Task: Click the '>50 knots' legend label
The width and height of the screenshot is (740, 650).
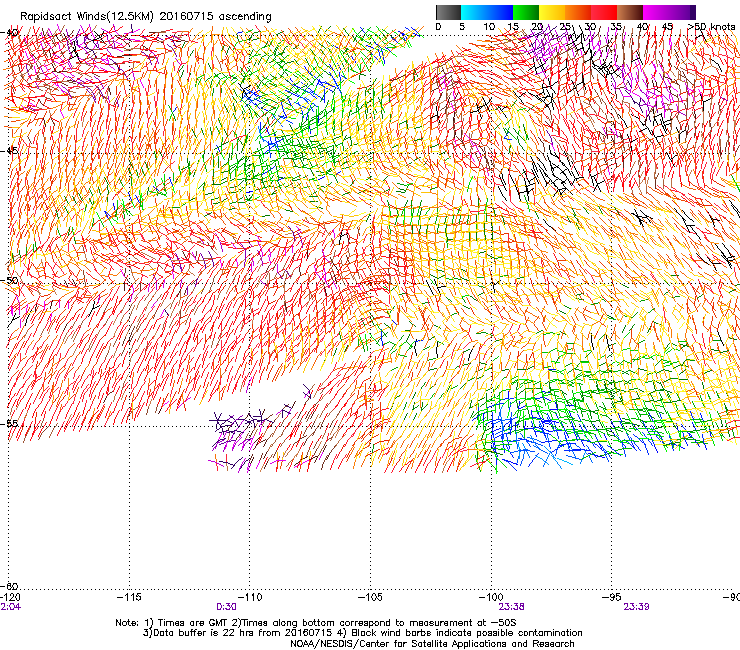Action: 711,27
